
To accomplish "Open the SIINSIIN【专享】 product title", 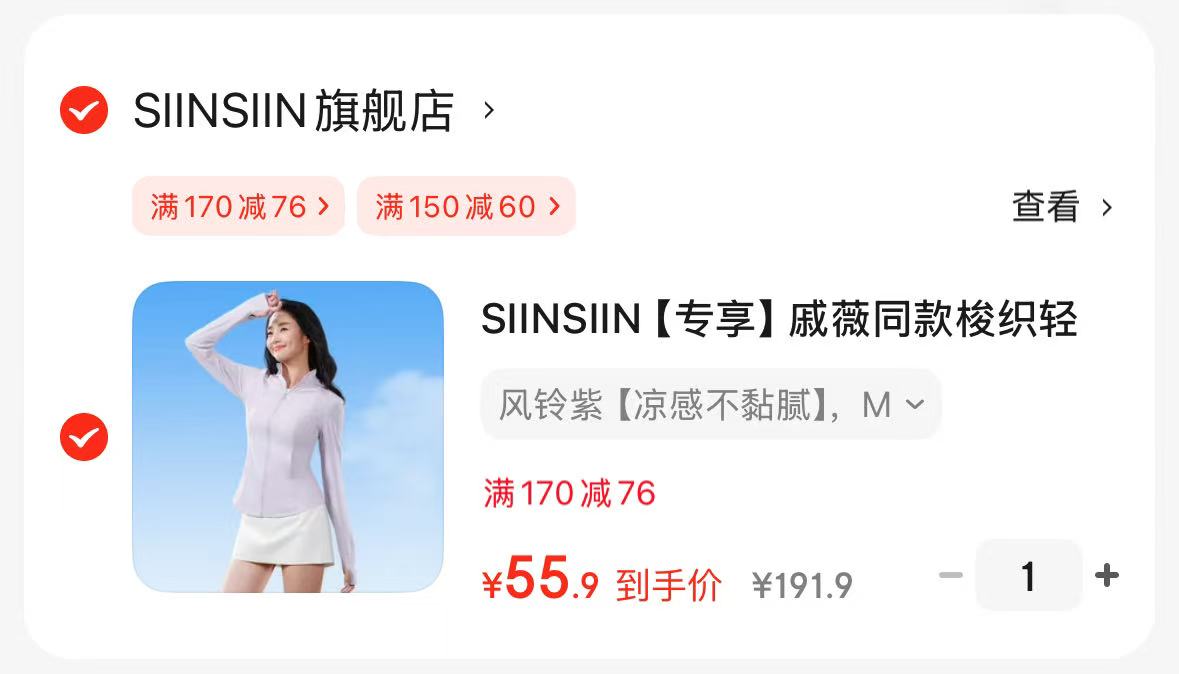I will click(x=779, y=319).
